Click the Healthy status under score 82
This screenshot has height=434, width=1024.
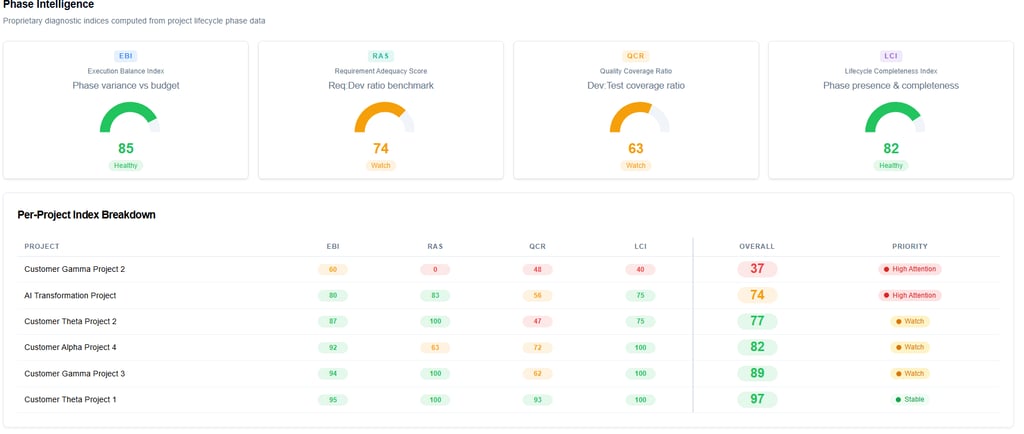[891, 166]
